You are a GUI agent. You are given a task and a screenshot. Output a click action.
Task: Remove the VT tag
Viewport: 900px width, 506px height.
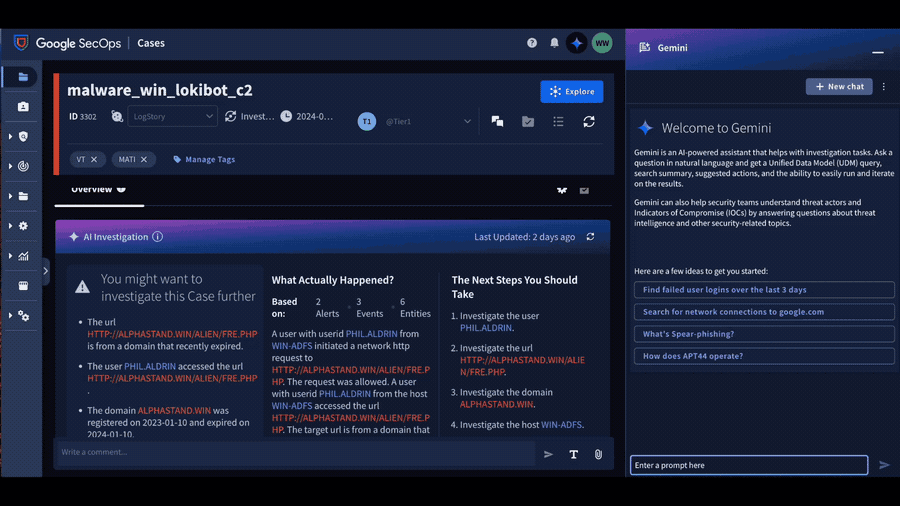(x=94, y=159)
